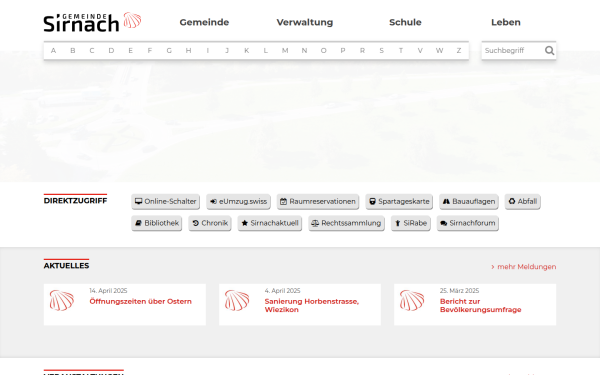Select letter J in the index
The height and width of the screenshot is (375, 600).
227,51
